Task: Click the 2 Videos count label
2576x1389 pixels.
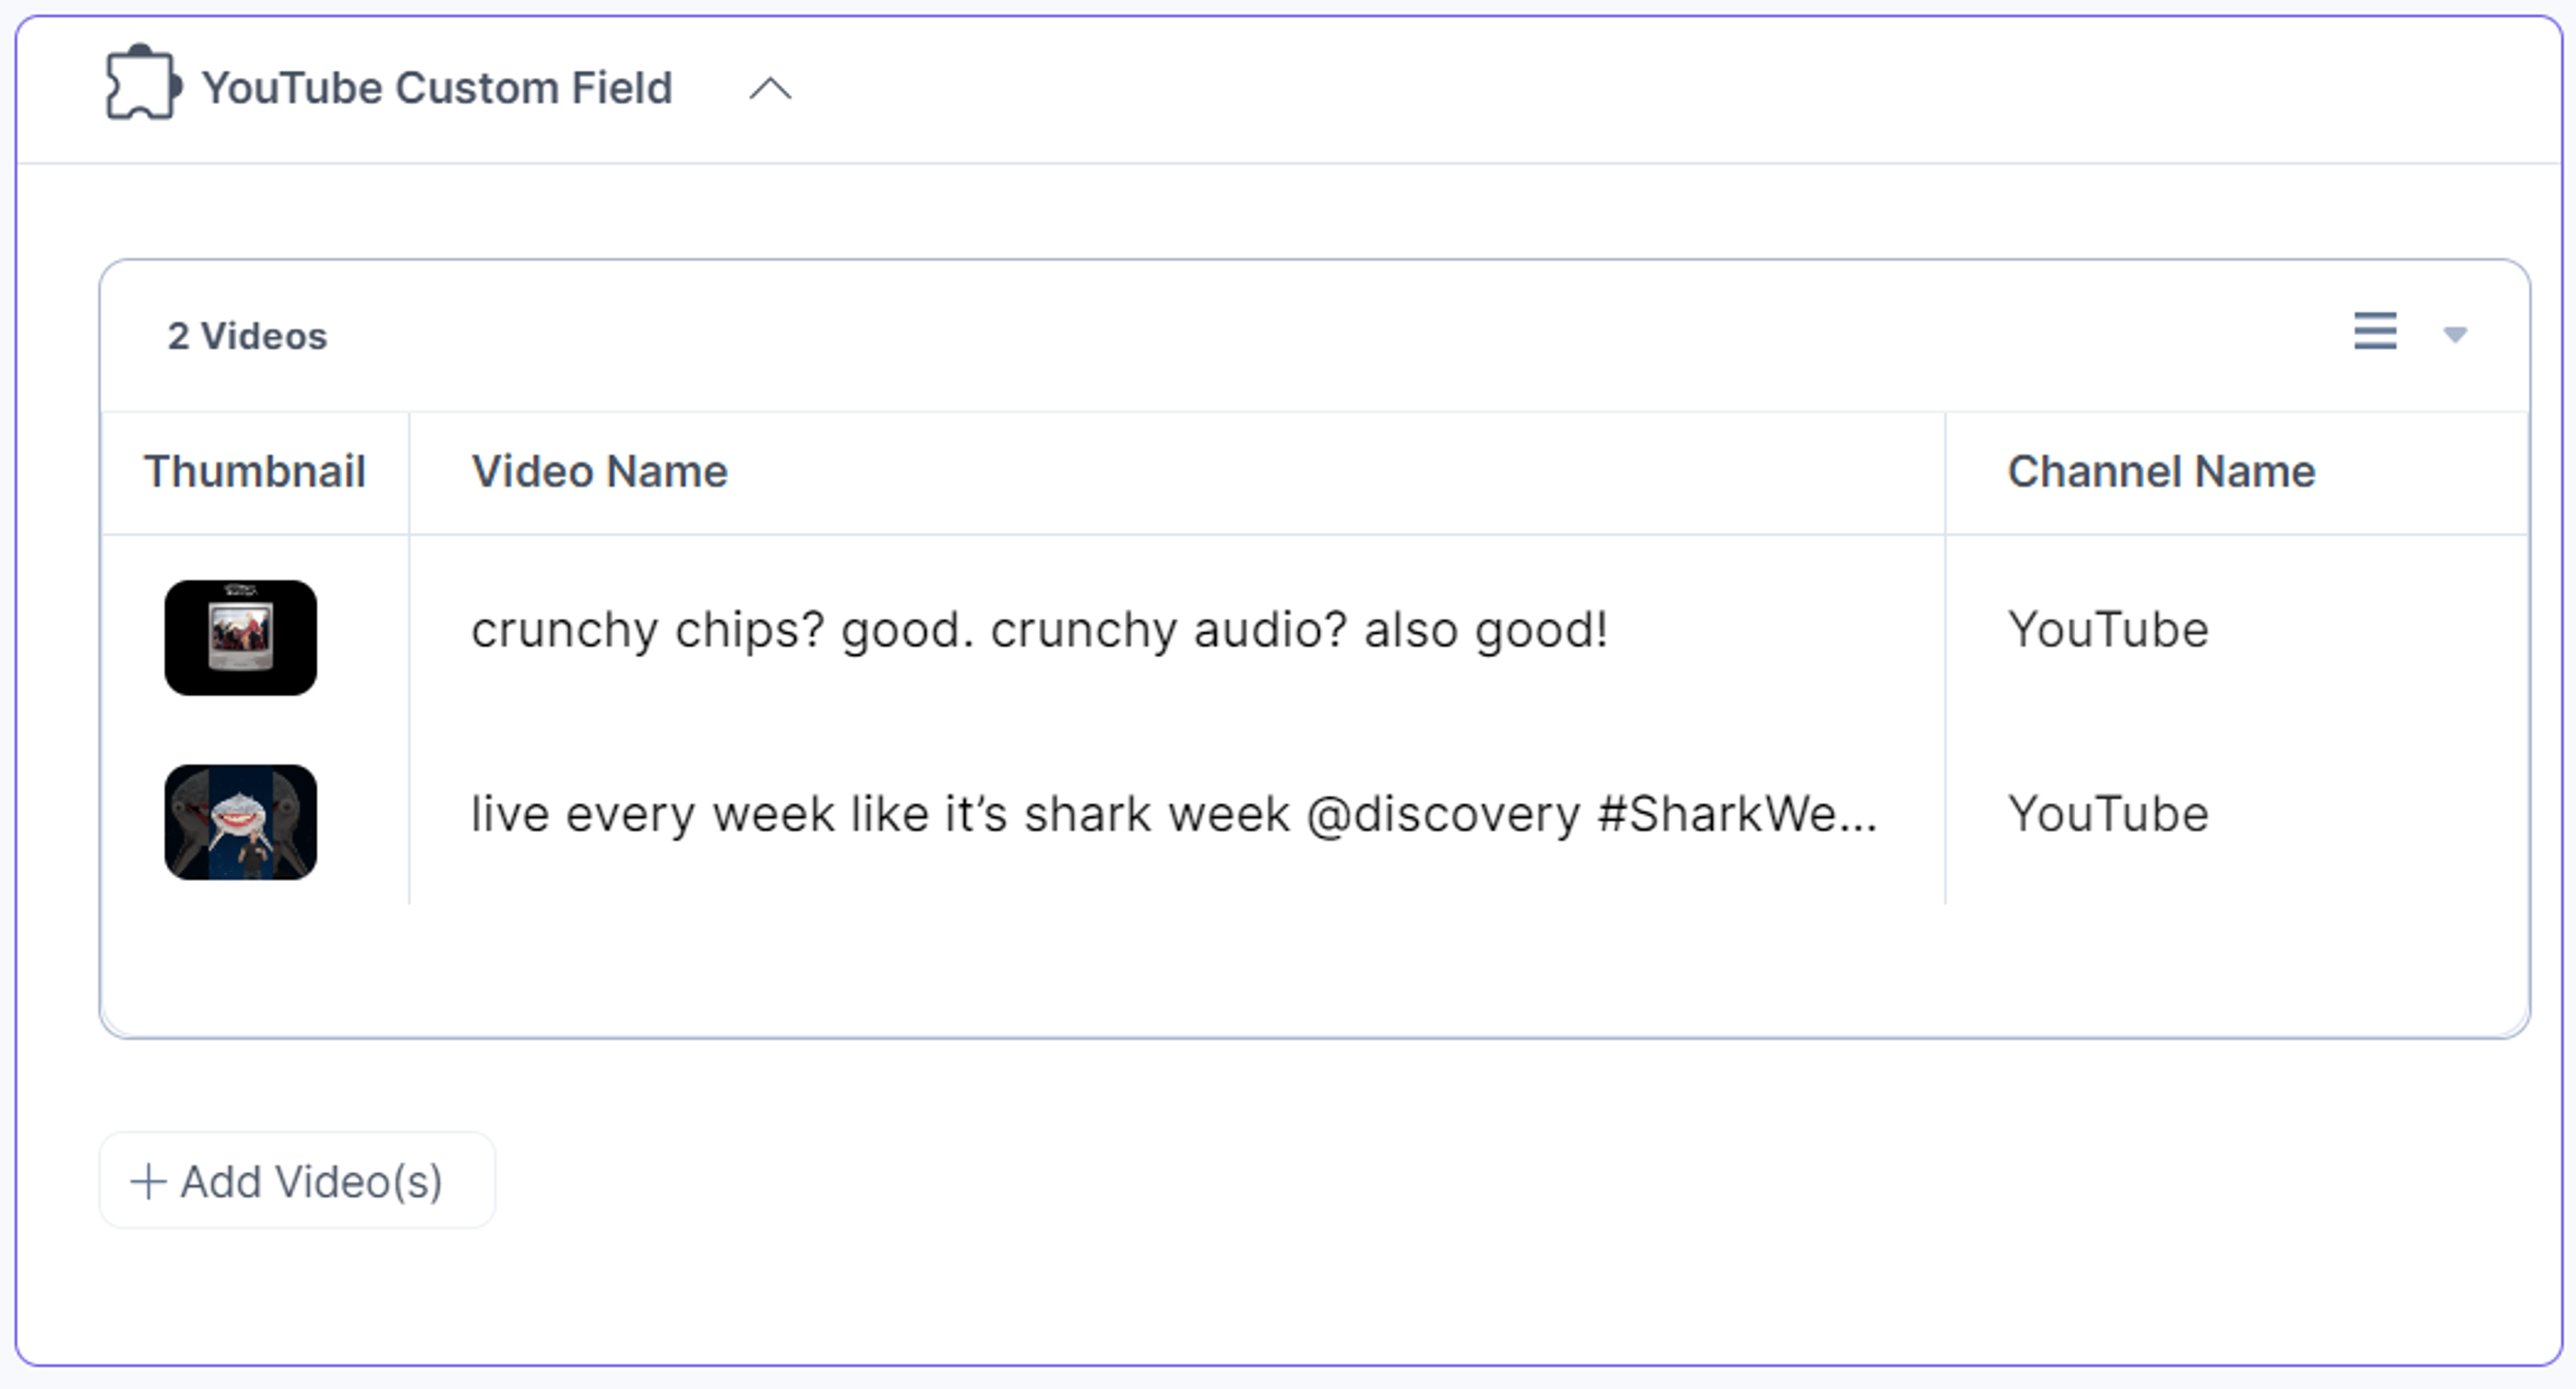Action: (x=247, y=336)
